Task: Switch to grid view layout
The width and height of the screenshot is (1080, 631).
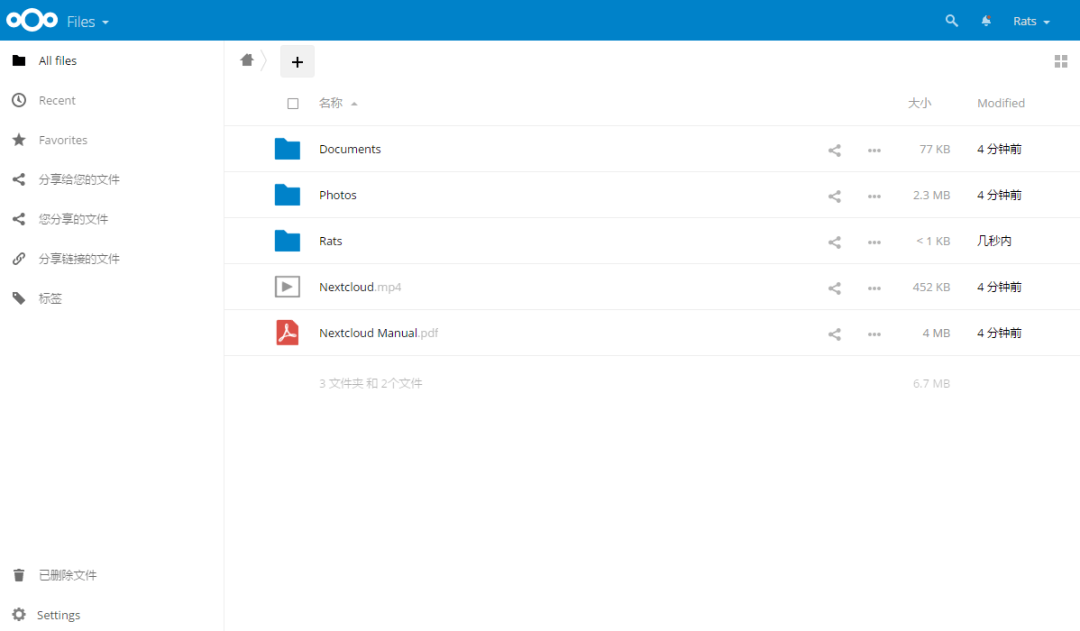Action: click(x=1061, y=61)
